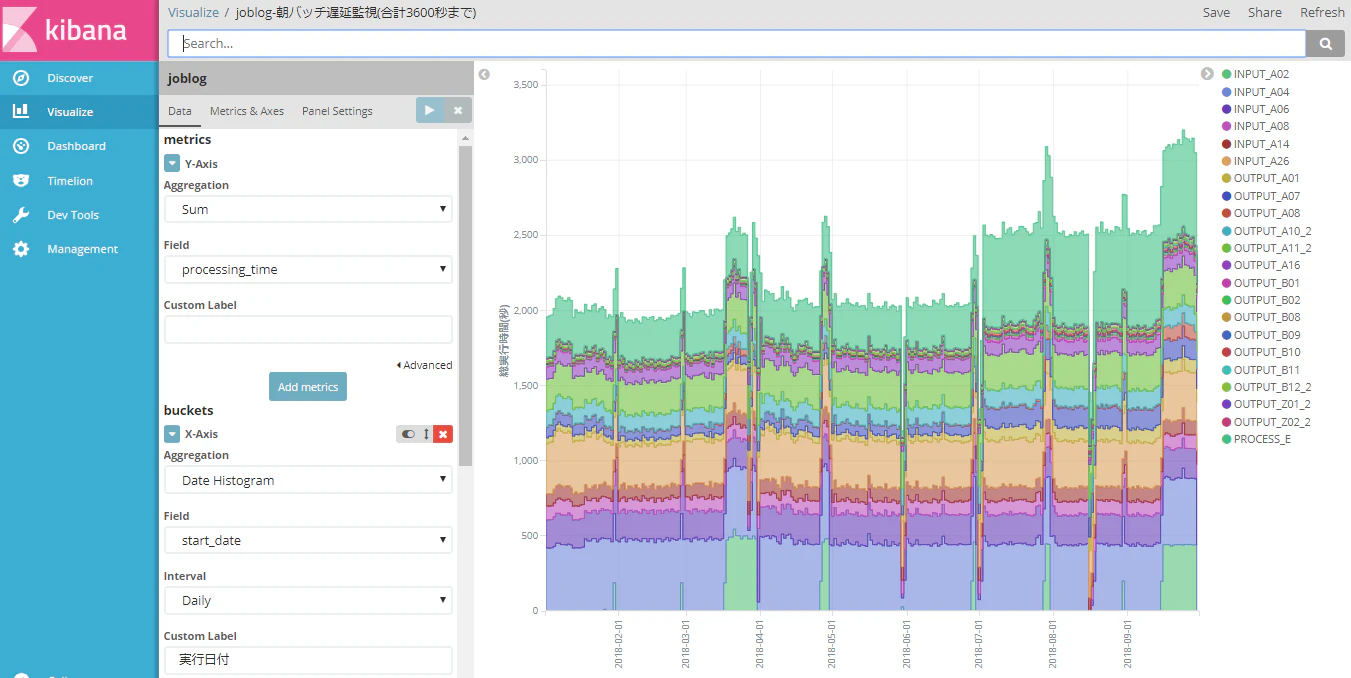Image resolution: width=1351 pixels, height=678 pixels.
Task: Select OUTPUT_A01 legend entry
Action: pyautogui.click(x=1261, y=178)
